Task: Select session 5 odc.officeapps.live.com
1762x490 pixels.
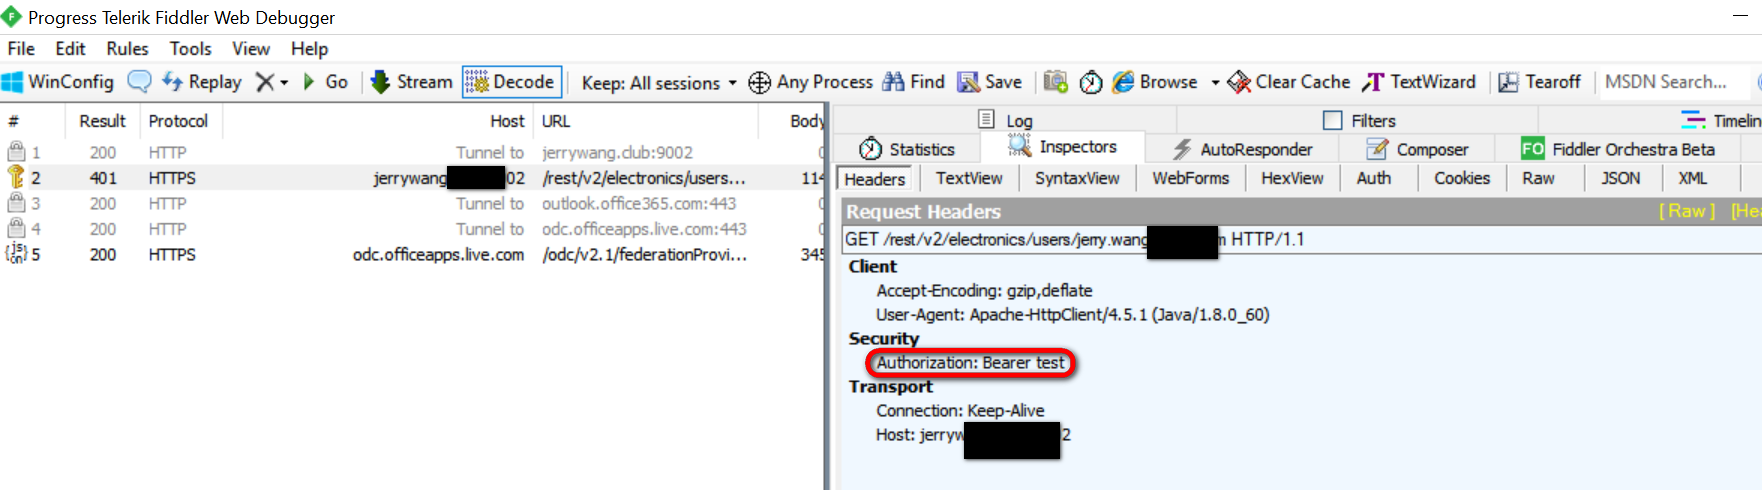Action: click(x=412, y=255)
